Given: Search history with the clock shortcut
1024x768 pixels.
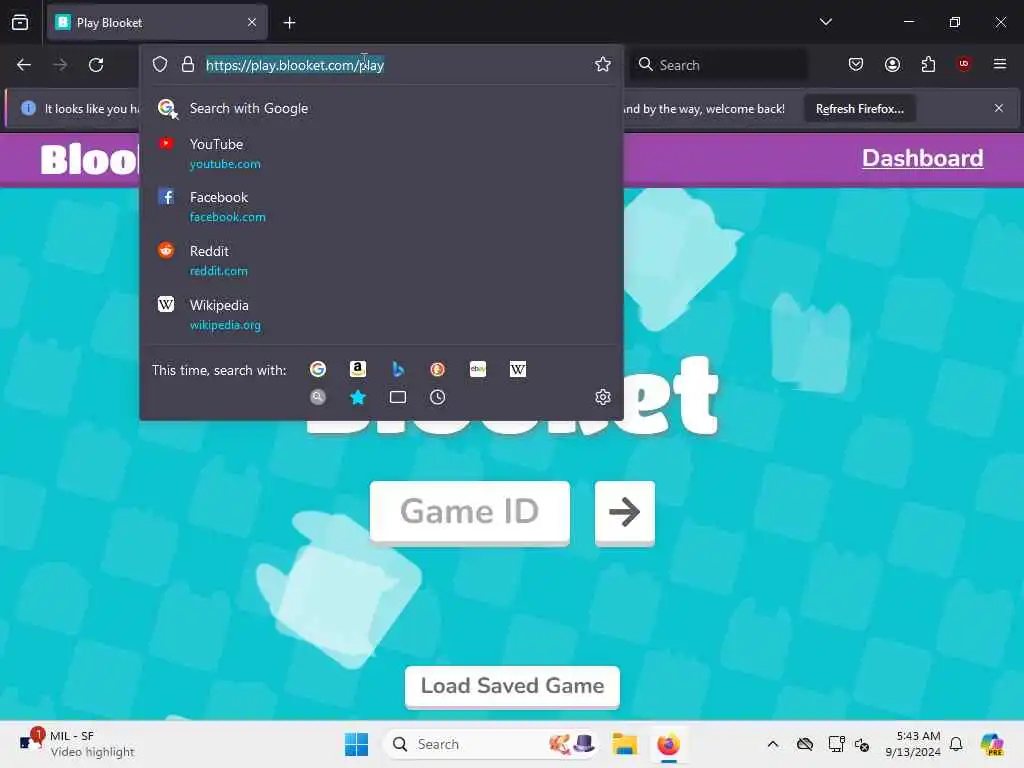Looking at the screenshot, I should click(x=438, y=397).
